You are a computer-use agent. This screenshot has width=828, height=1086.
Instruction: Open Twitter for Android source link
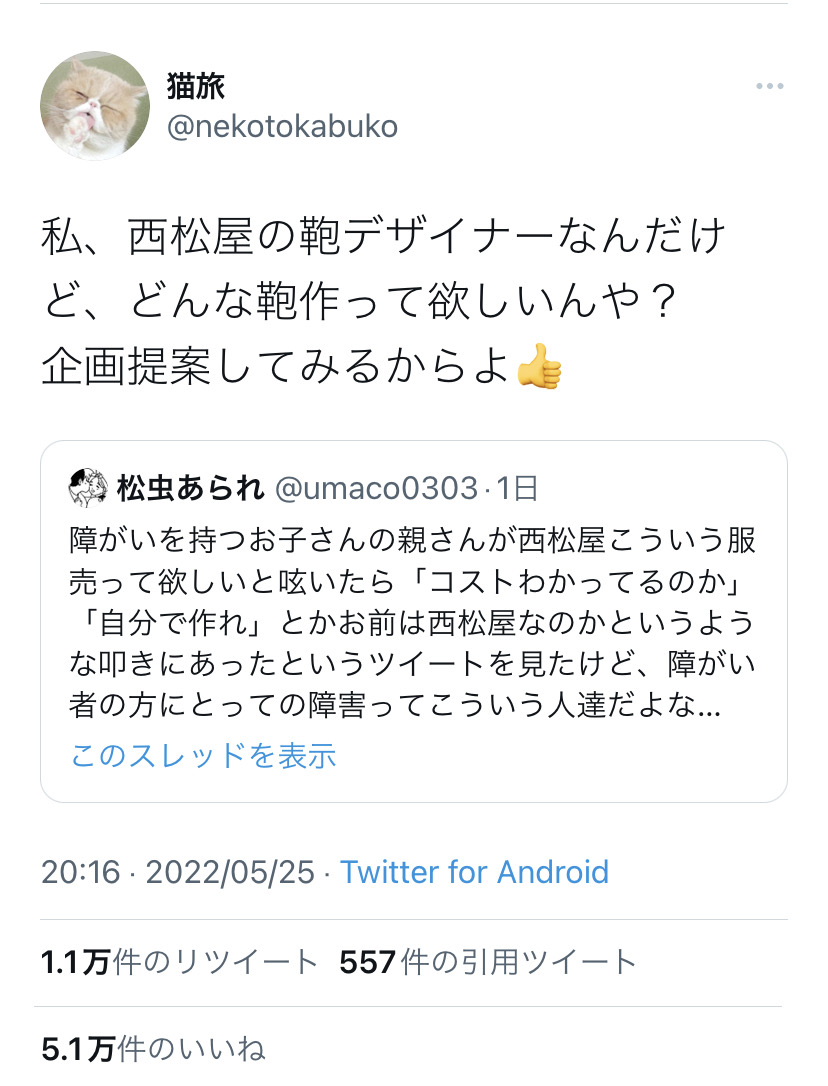(474, 872)
